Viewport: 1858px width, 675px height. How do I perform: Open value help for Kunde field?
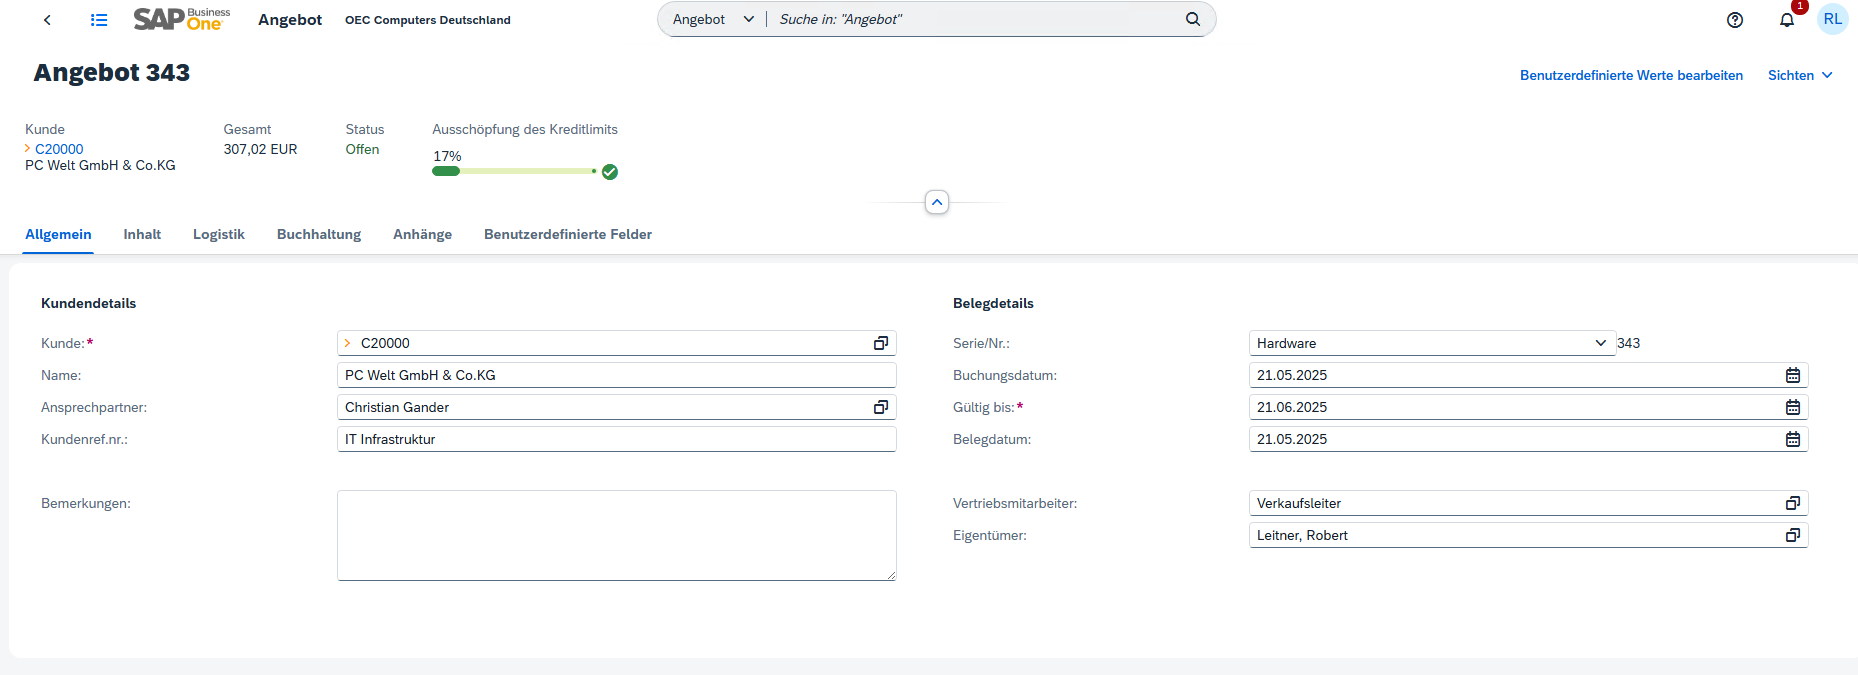click(x=880, y=343)
